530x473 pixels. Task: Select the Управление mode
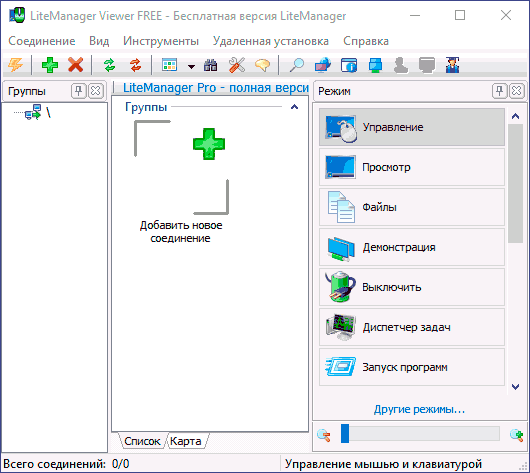coord(412,127)
